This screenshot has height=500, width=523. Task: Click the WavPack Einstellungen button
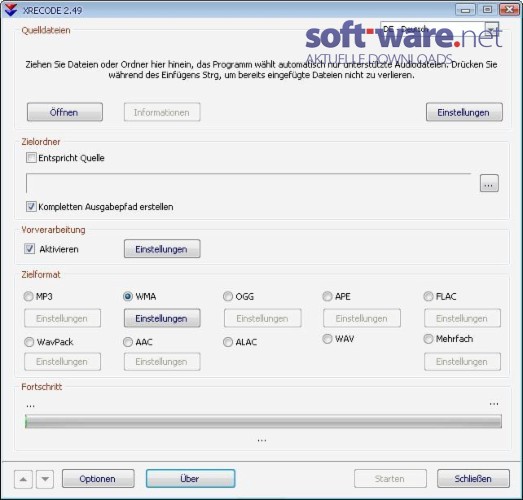tap(62, 362)
